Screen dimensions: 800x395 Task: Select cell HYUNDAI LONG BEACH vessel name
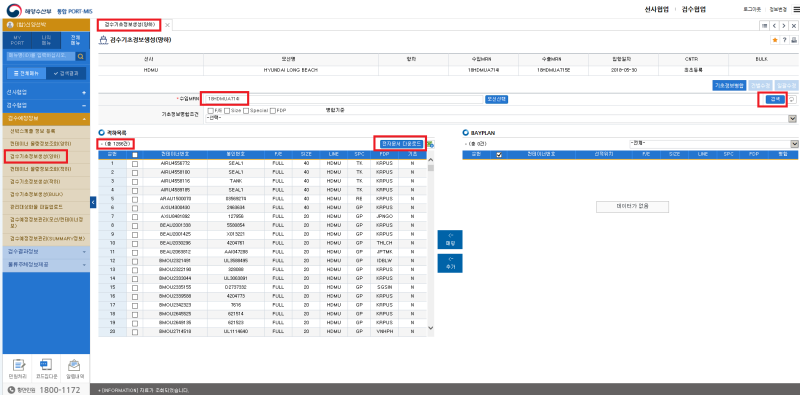pyautogui.click(x=290, y=70)
